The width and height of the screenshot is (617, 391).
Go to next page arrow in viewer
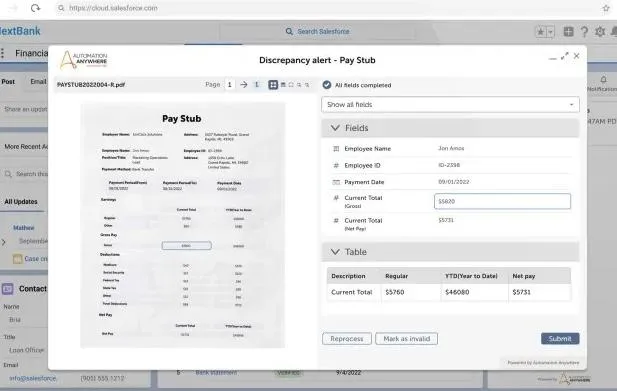tap(244, 85)
